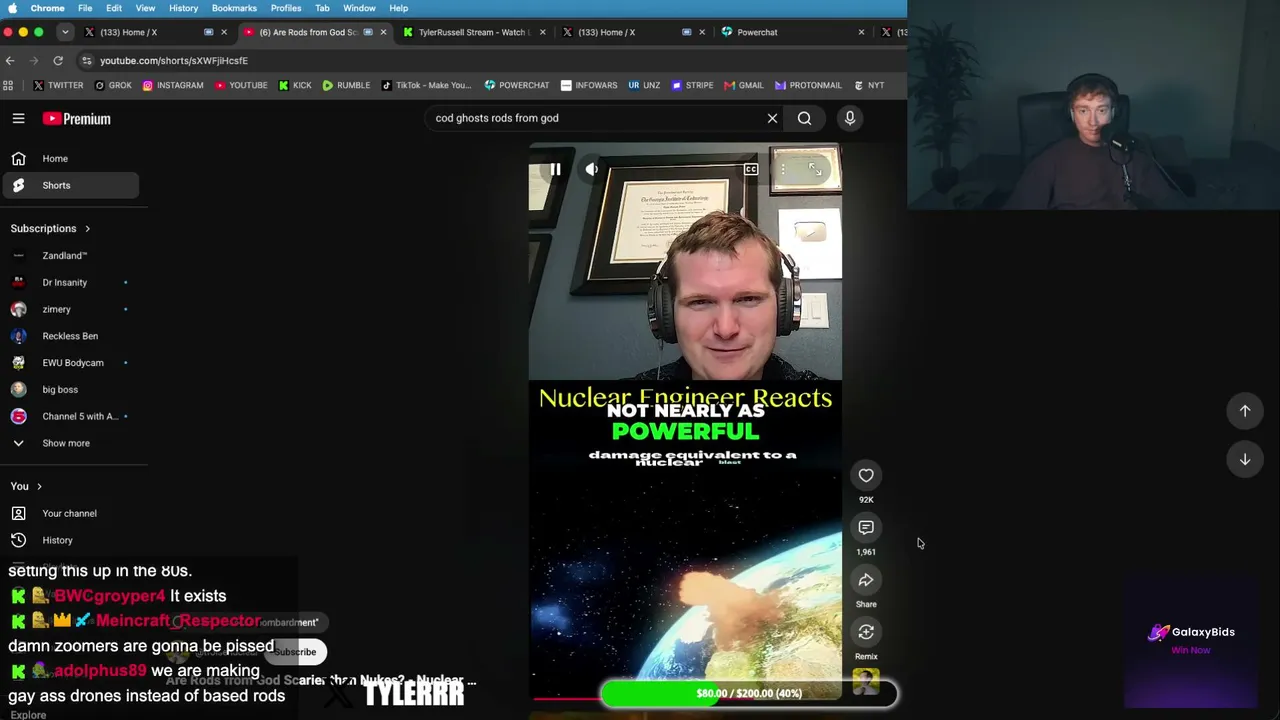Open the TWITTER bookmark
Image resolution: width=1280 pixels, height=720 pixels.
(x=58, y=85)
